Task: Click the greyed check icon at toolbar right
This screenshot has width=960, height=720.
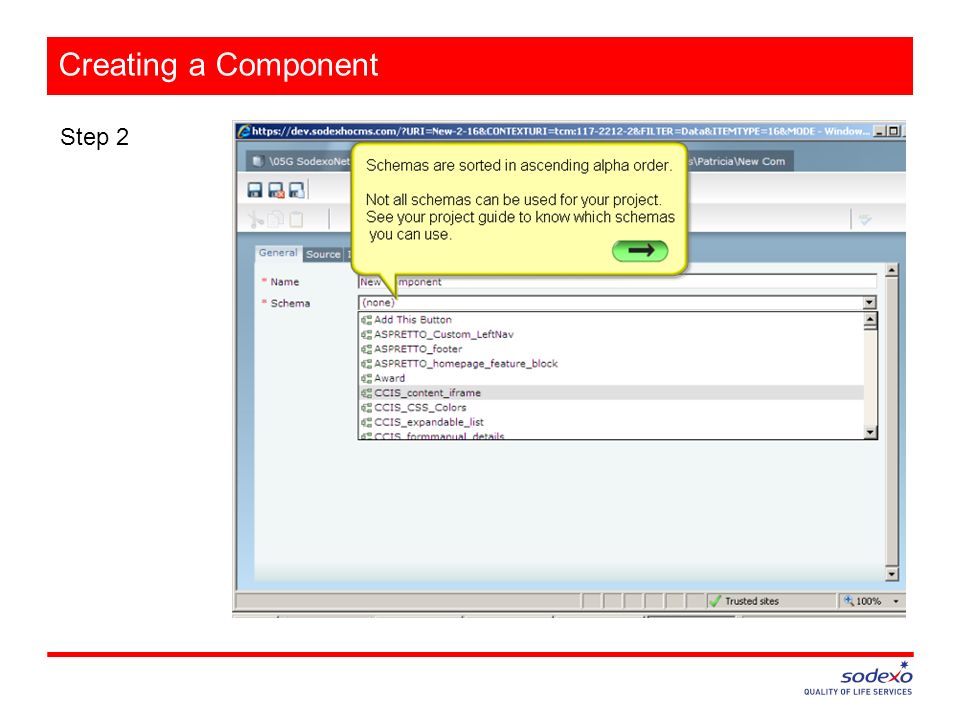Action: pos(865,219)
